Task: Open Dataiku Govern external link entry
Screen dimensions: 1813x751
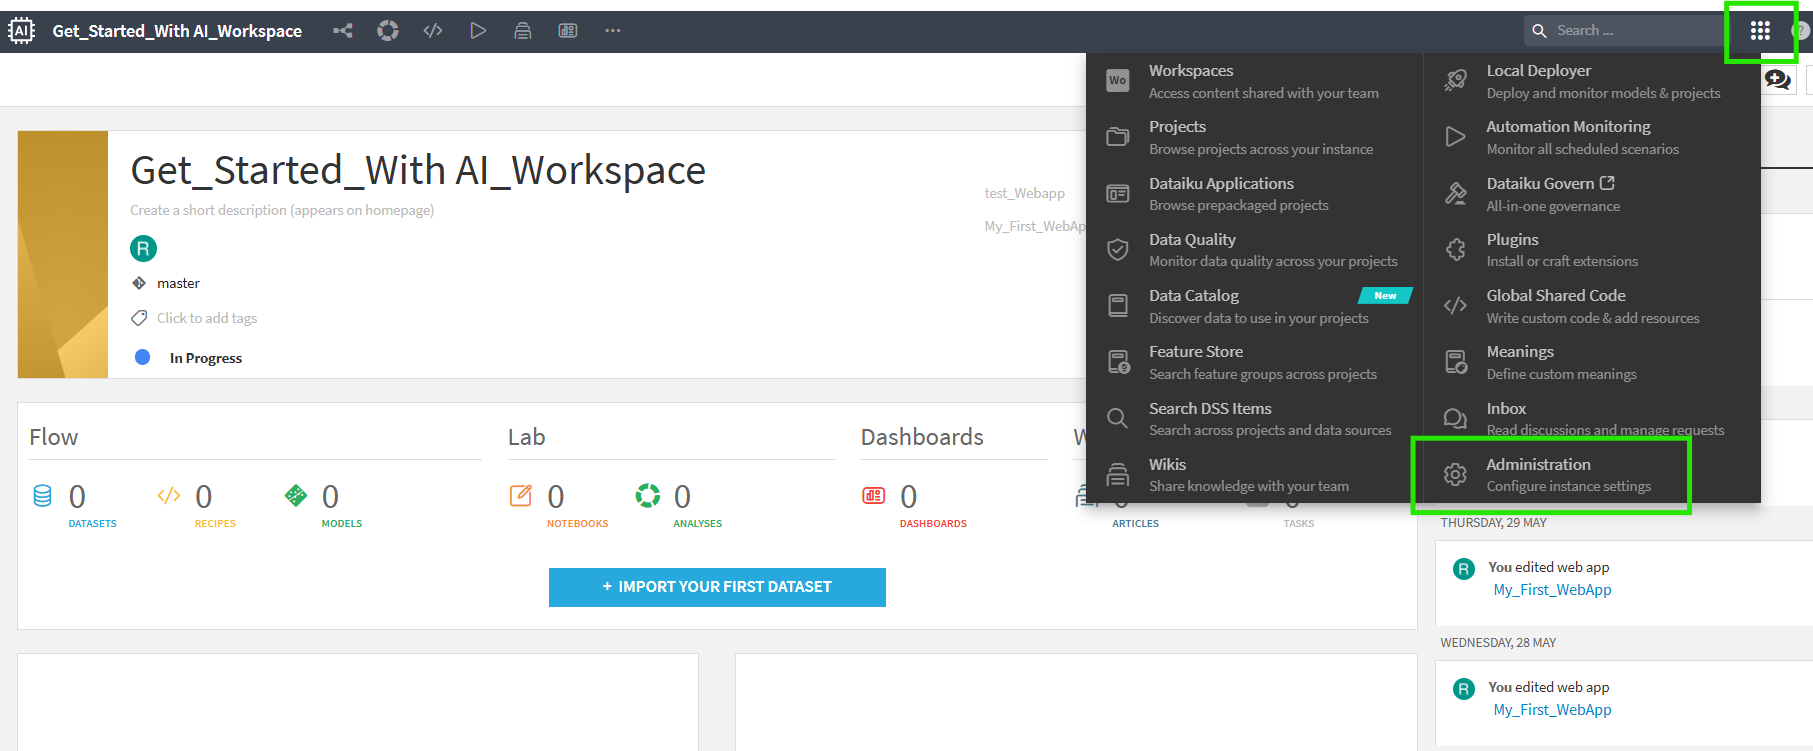Action: [1592, 194]
